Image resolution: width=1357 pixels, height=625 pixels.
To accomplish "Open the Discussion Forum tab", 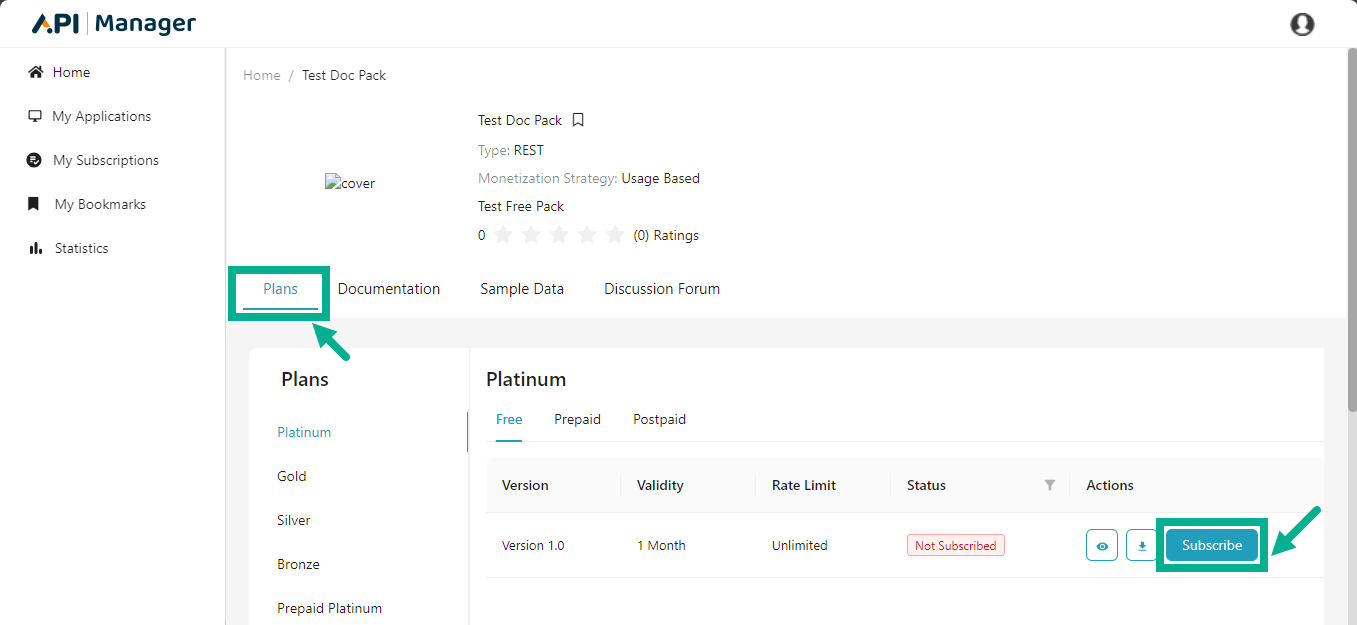I will (661, 289).
